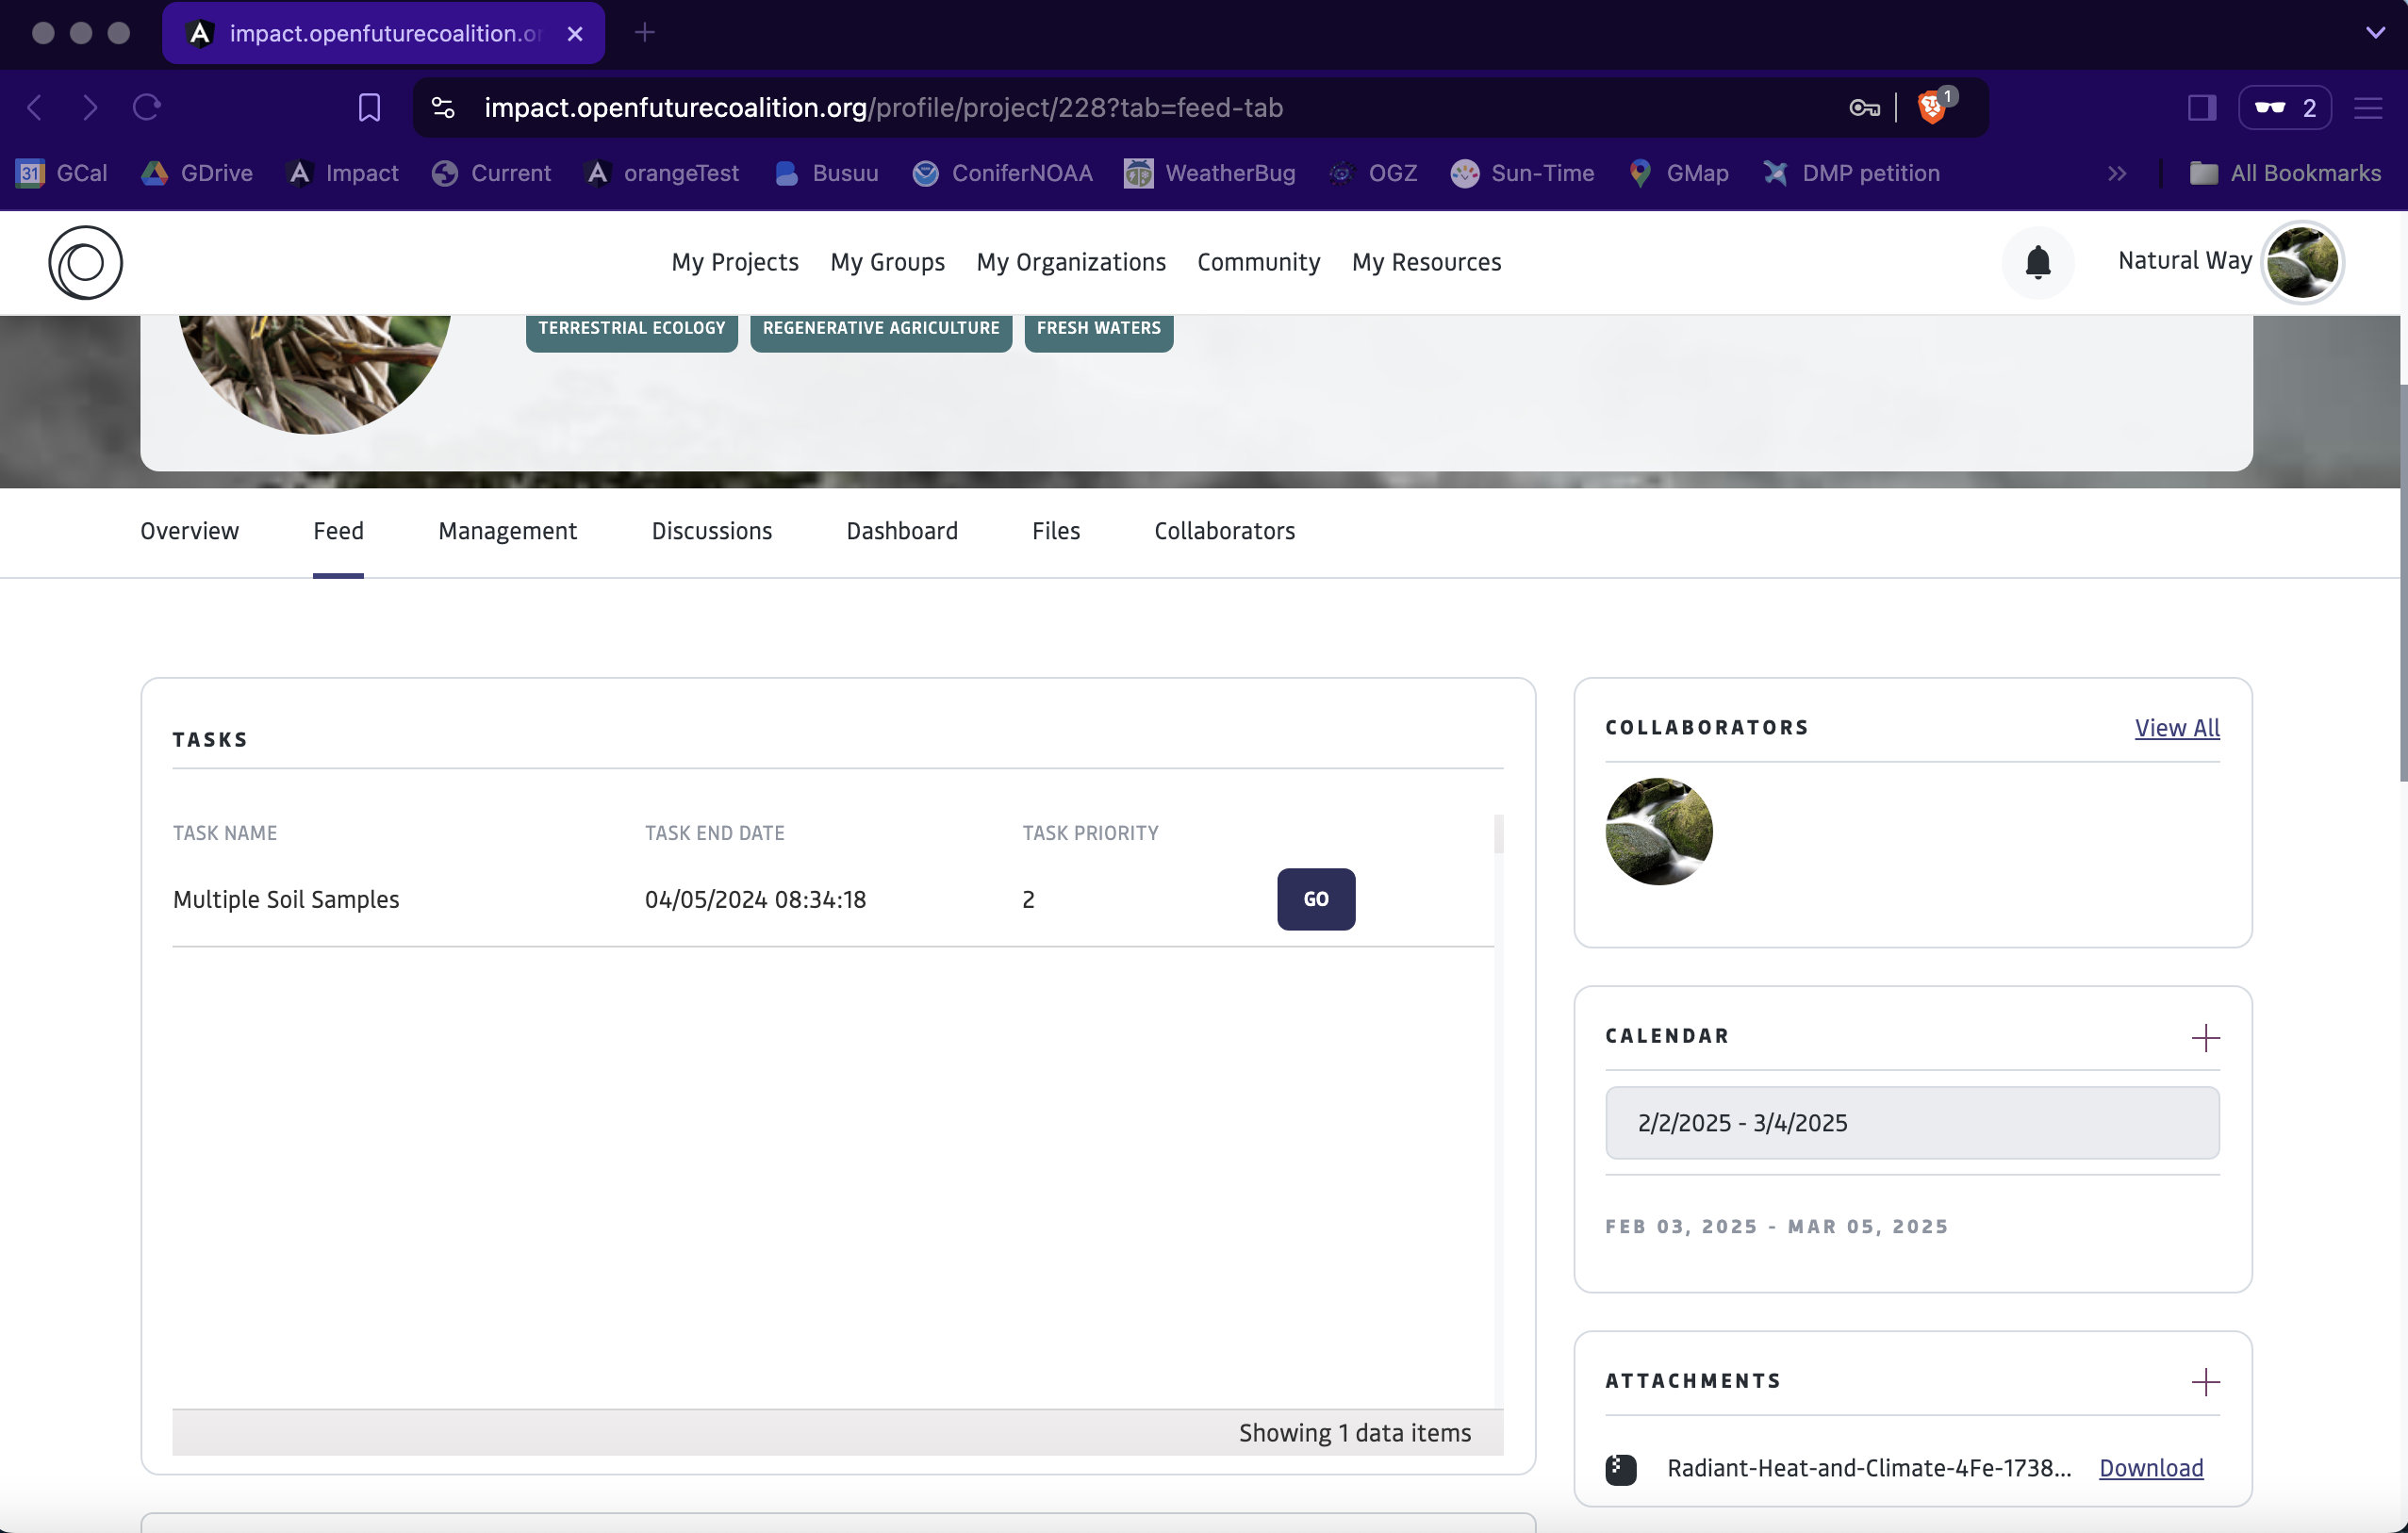2408x1533 pixels.
Task: Click the notification bell icon
Action: pos(2037,262)
